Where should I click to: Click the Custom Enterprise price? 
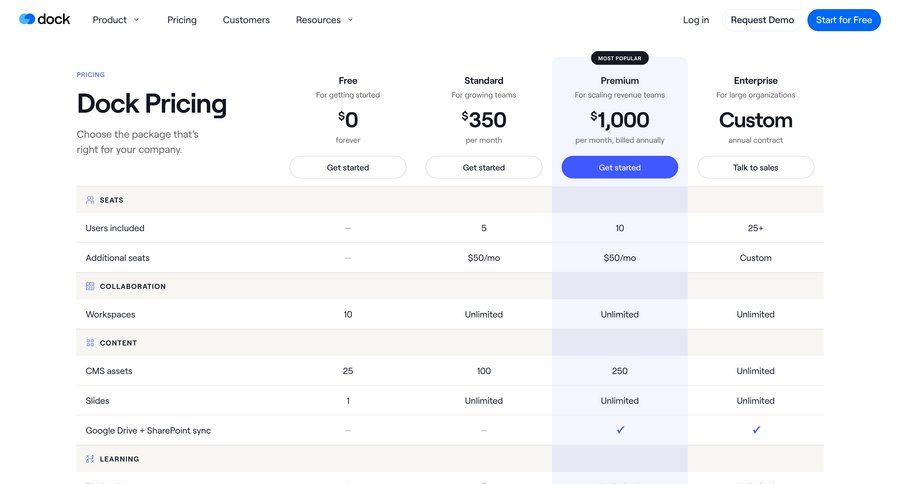[756, 120]
